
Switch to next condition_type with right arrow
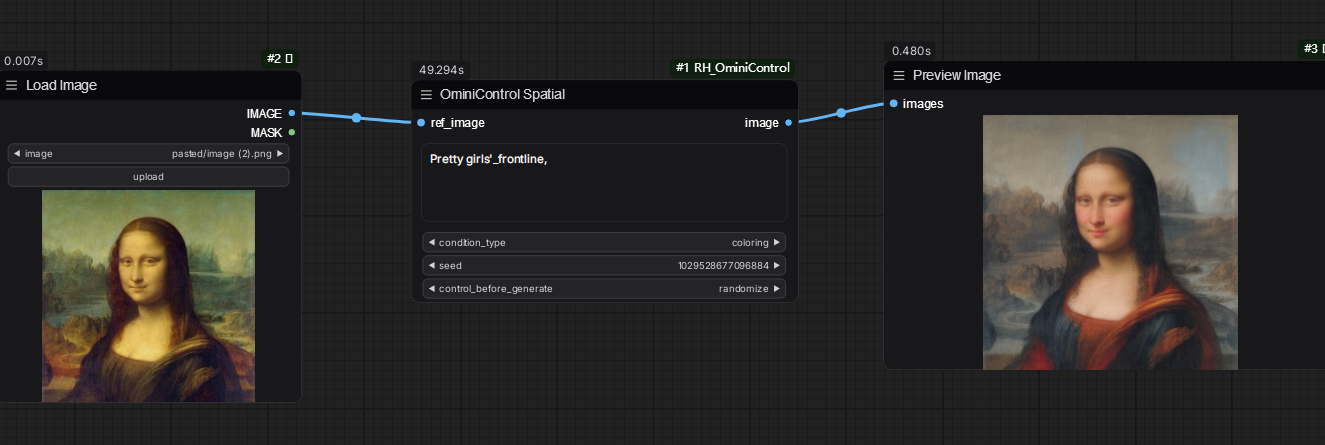point(779,243)
